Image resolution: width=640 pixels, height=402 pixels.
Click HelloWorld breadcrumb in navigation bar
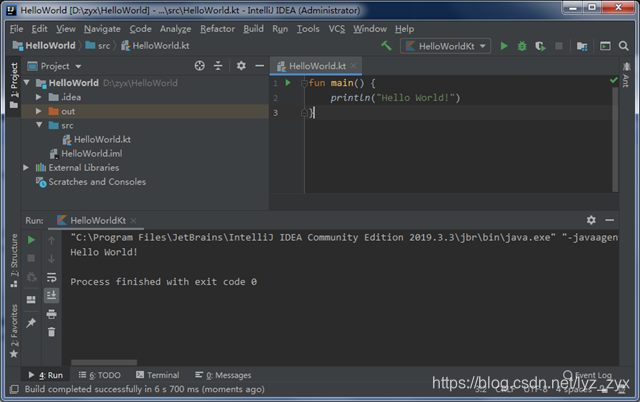[44, 46]
